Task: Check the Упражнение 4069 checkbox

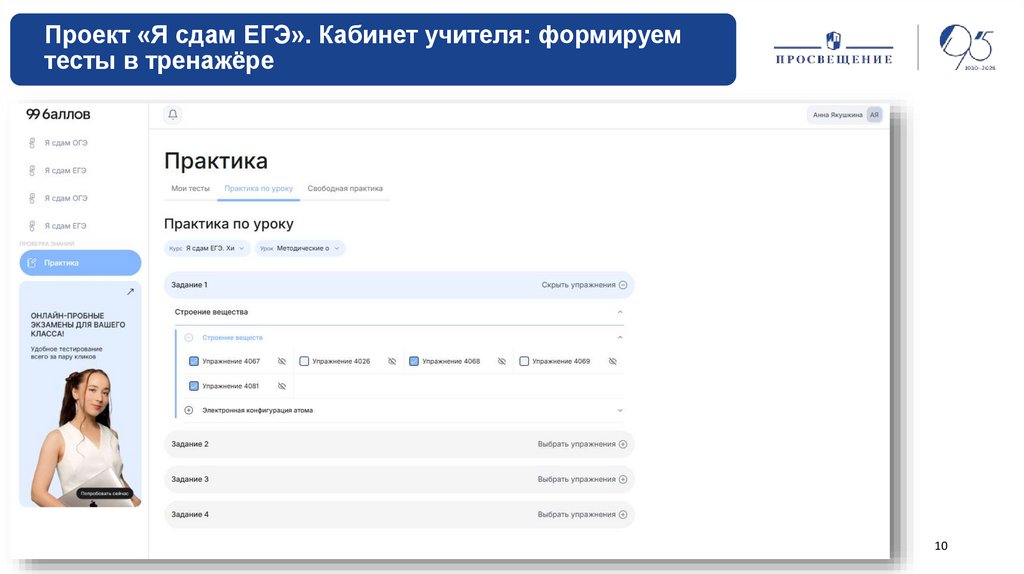Action: [x=524, y=361]
